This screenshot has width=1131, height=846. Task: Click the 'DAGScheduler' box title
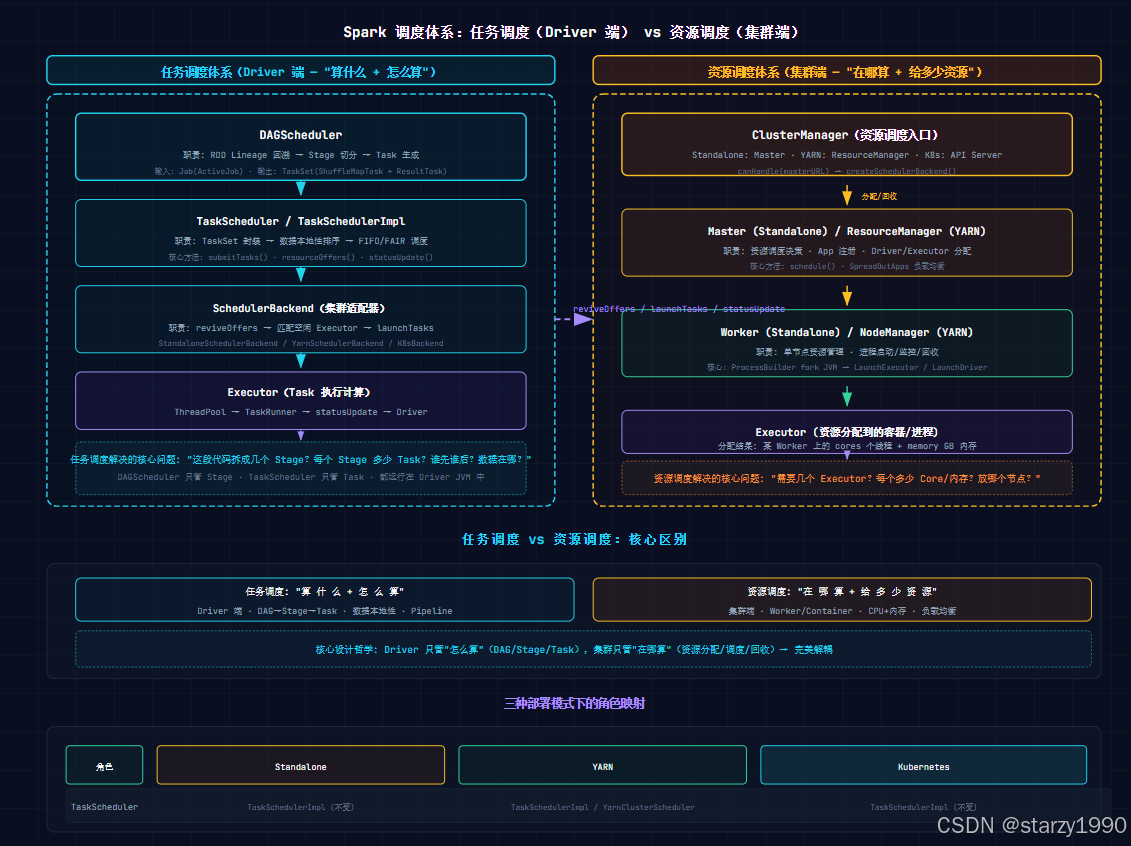point(301,135)
